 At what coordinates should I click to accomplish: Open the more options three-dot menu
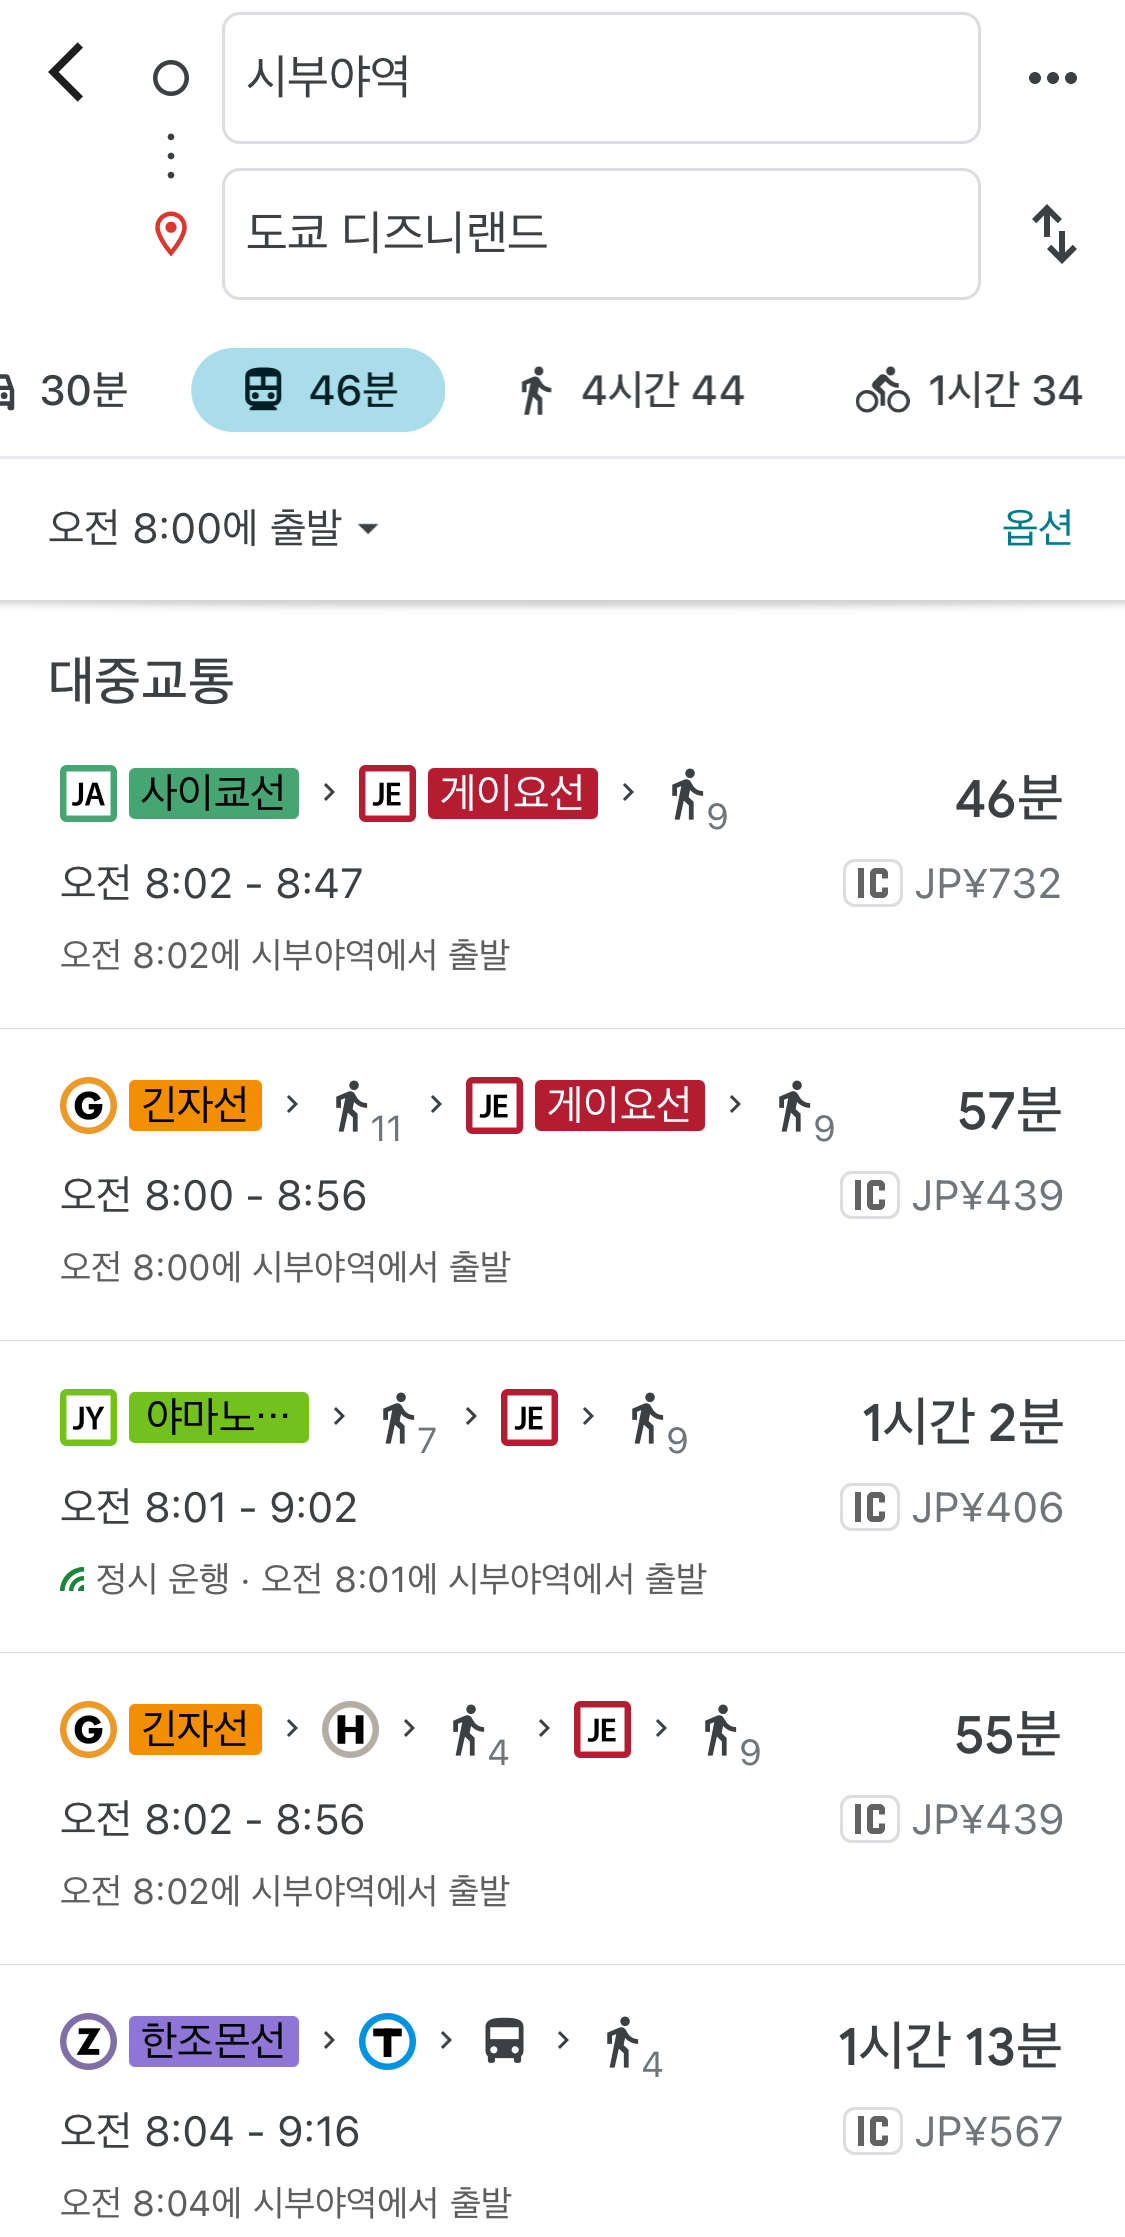1051,77
